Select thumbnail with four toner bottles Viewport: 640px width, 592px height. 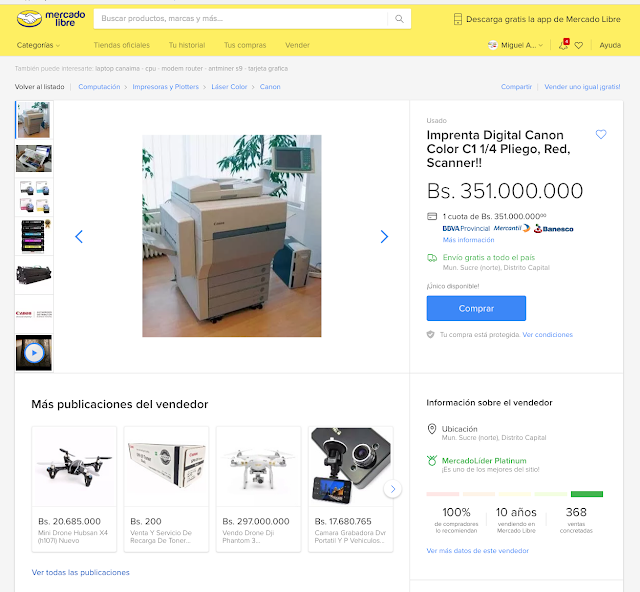coord(34,197)
